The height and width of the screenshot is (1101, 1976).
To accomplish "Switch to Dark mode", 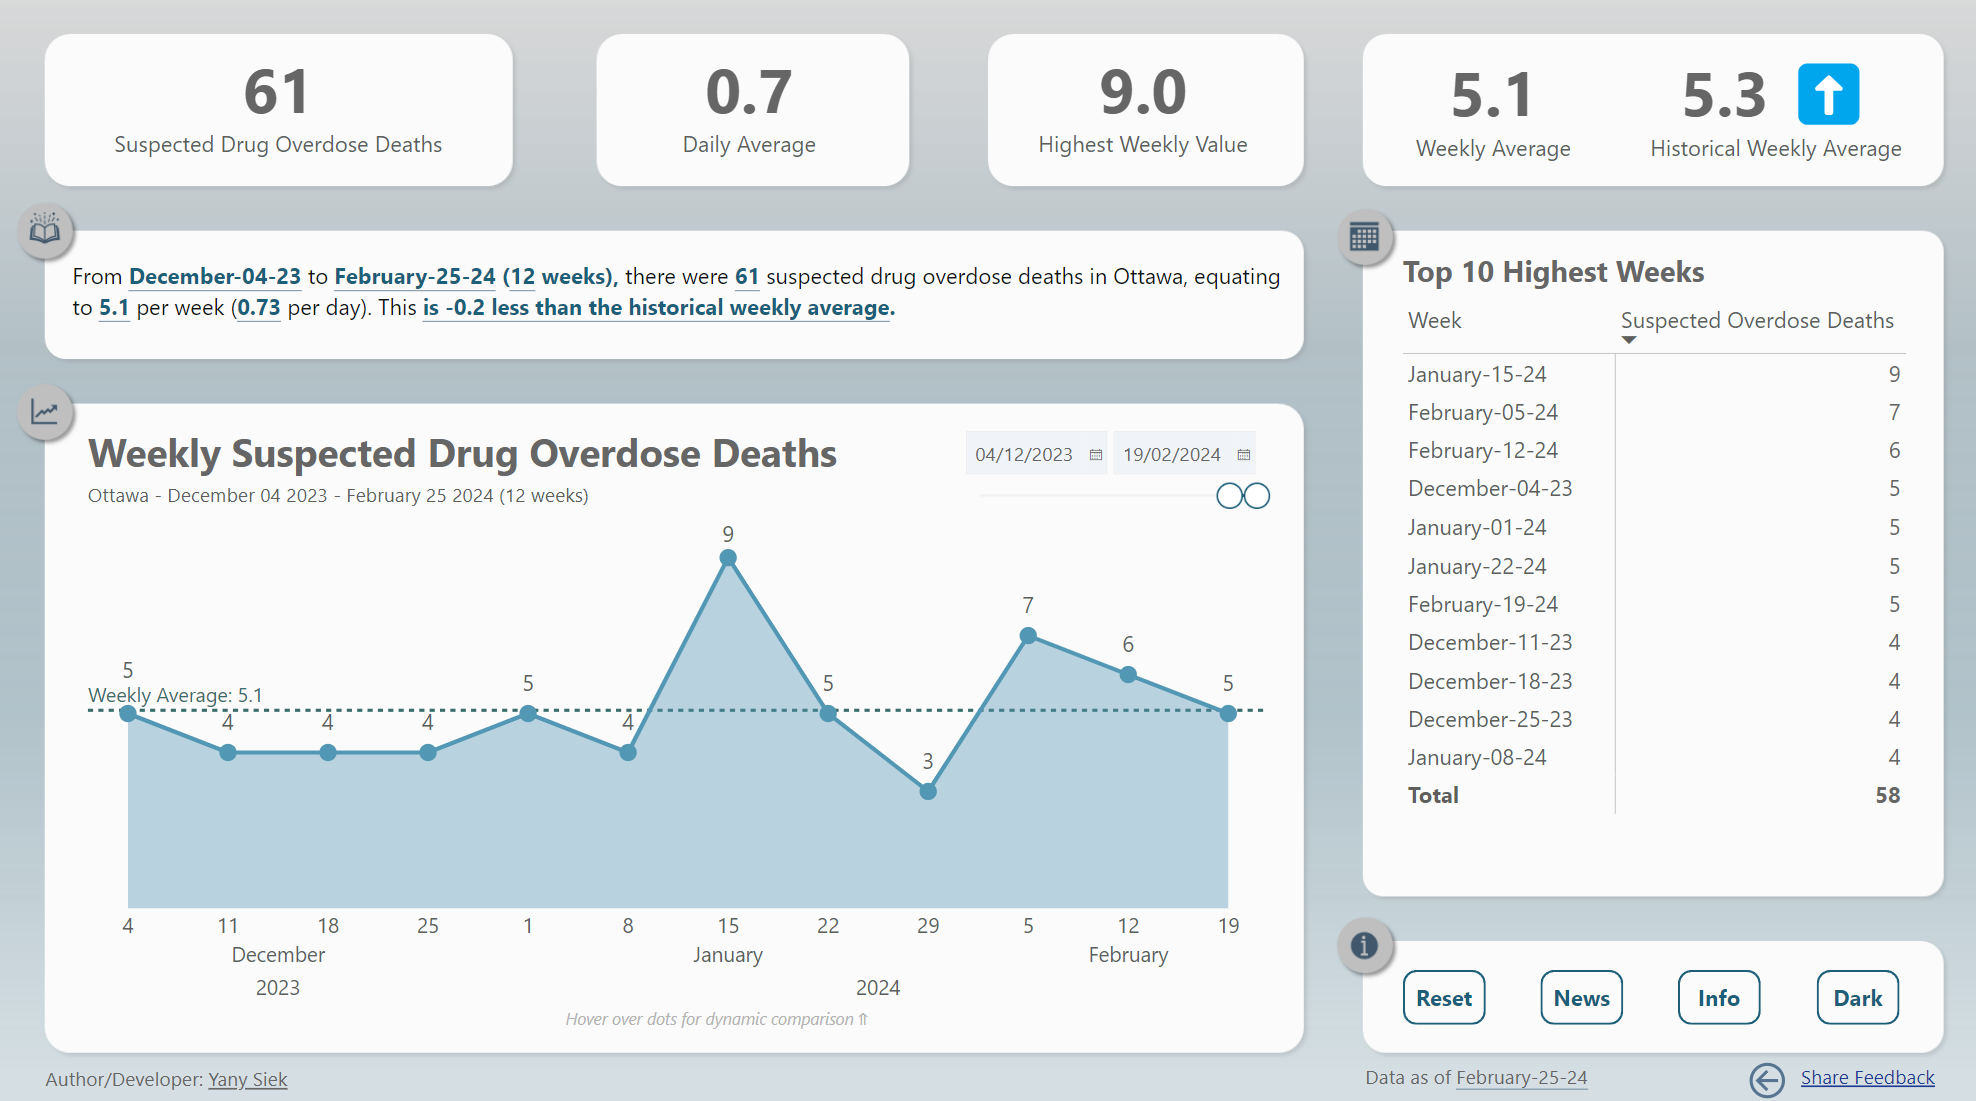I will [1857, 998].
